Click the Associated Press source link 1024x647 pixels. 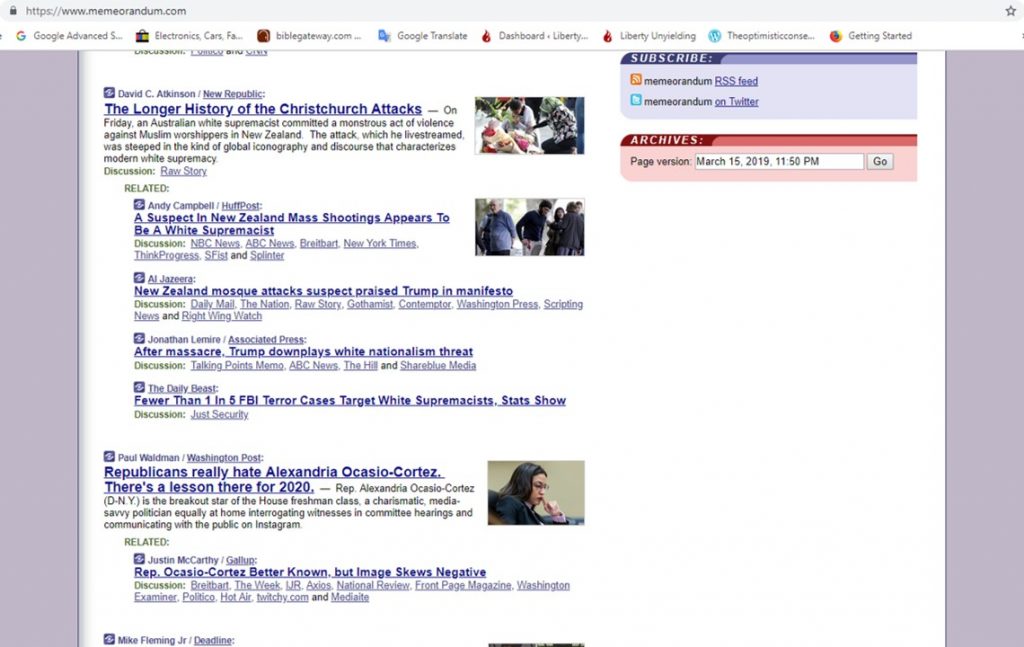[266, 339]
